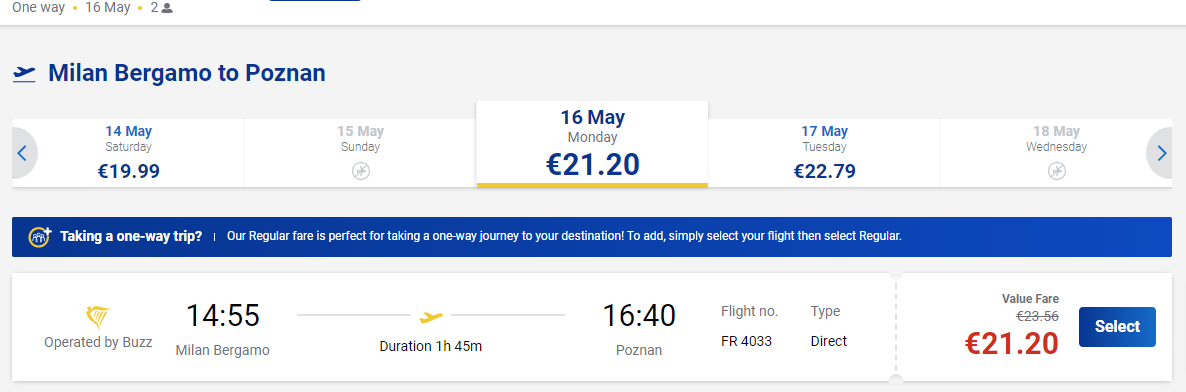Click the passengers icon next to 2
Screen dimensions: 1186x392
coord(167,8)
